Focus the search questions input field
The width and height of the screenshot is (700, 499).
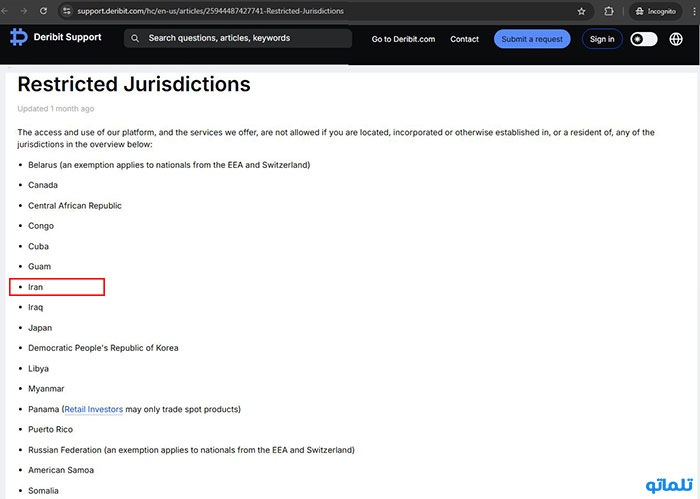[x=238, y=38]
